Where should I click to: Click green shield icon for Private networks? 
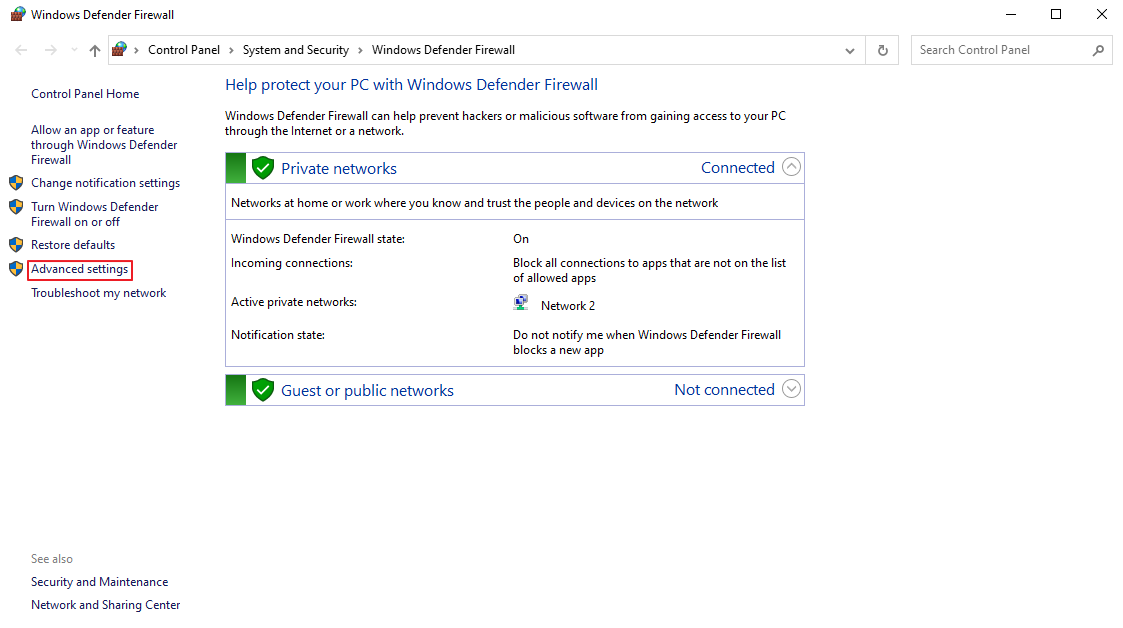tap(263, 168)
